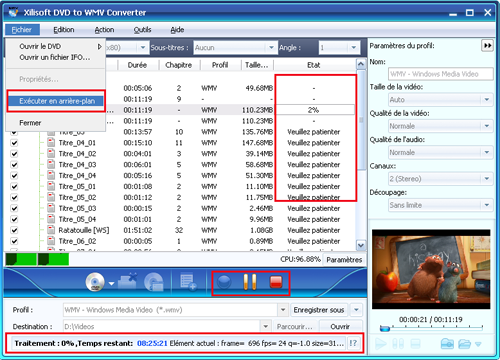Uncheck the Ratatouille [WS] checkbox
The image size is (500, 360).
[14, 230]
